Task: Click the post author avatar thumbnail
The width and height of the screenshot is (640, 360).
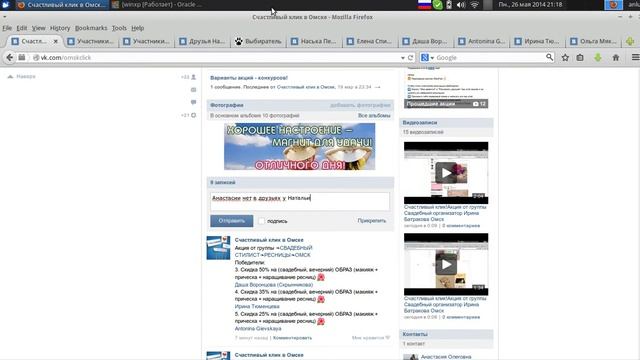Action: click(218, 248)
